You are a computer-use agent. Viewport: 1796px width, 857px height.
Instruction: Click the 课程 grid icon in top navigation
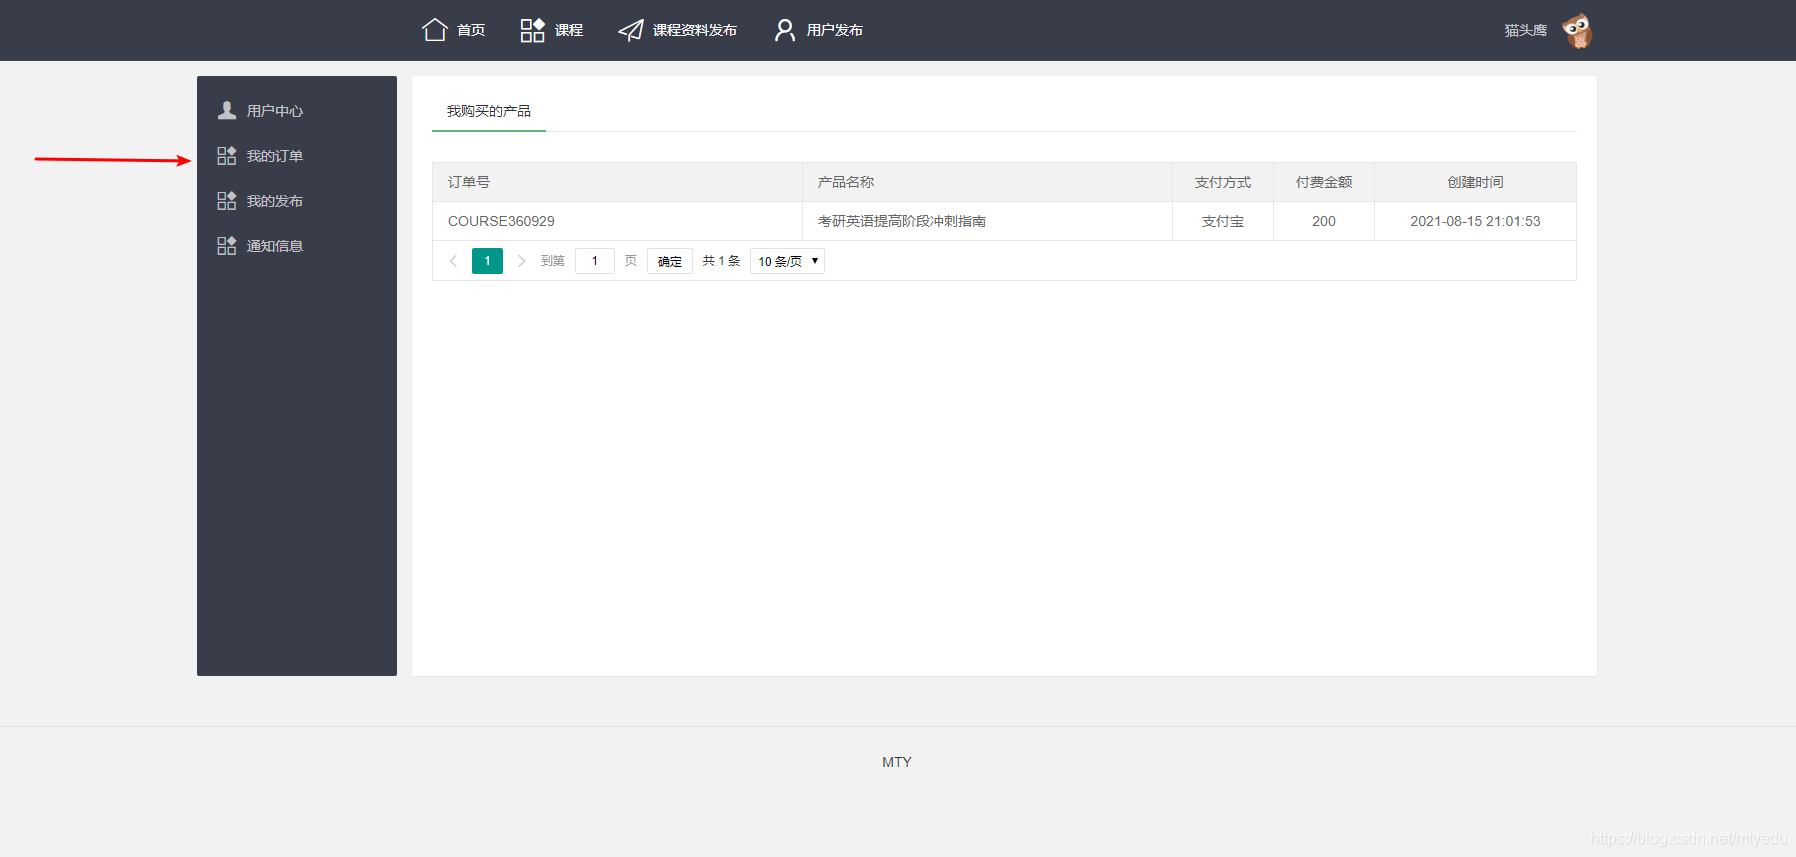tap(532, 30)
